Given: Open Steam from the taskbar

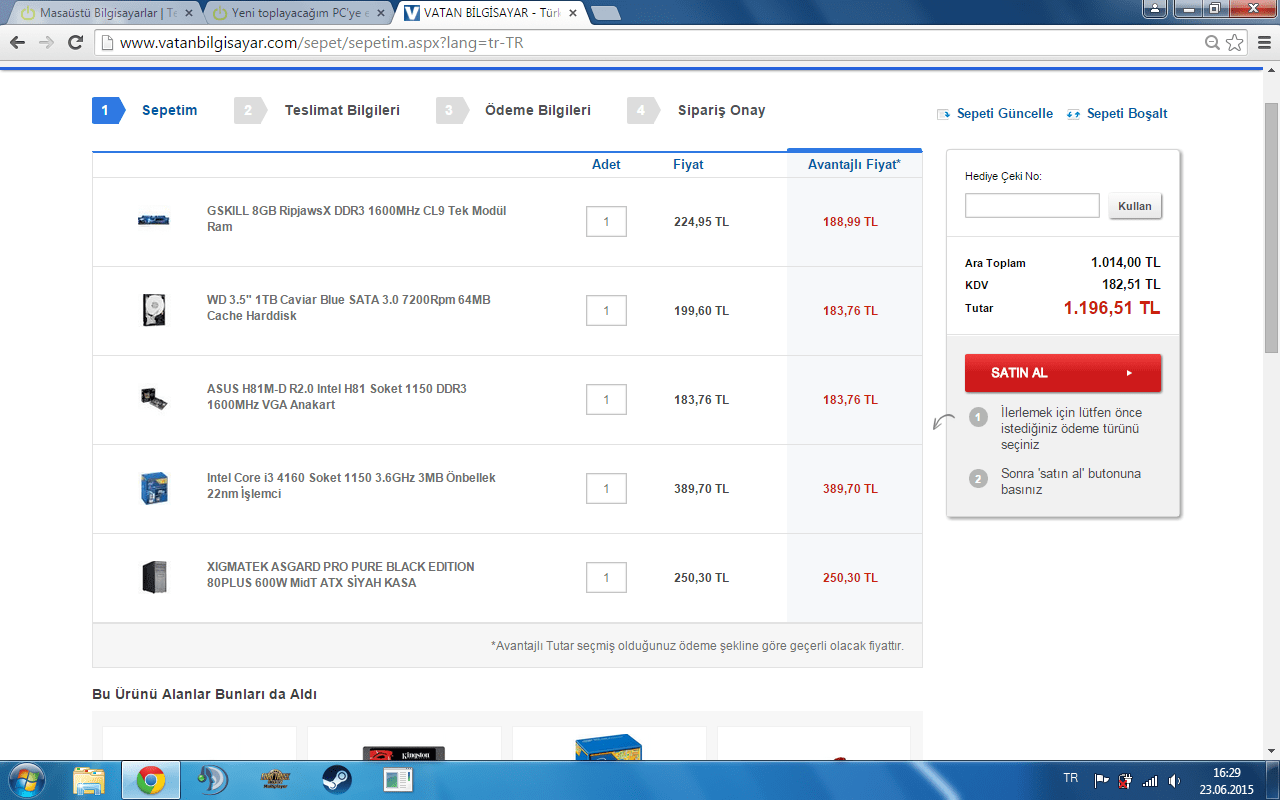Looking at the screenshot, I should click(335, 780).
